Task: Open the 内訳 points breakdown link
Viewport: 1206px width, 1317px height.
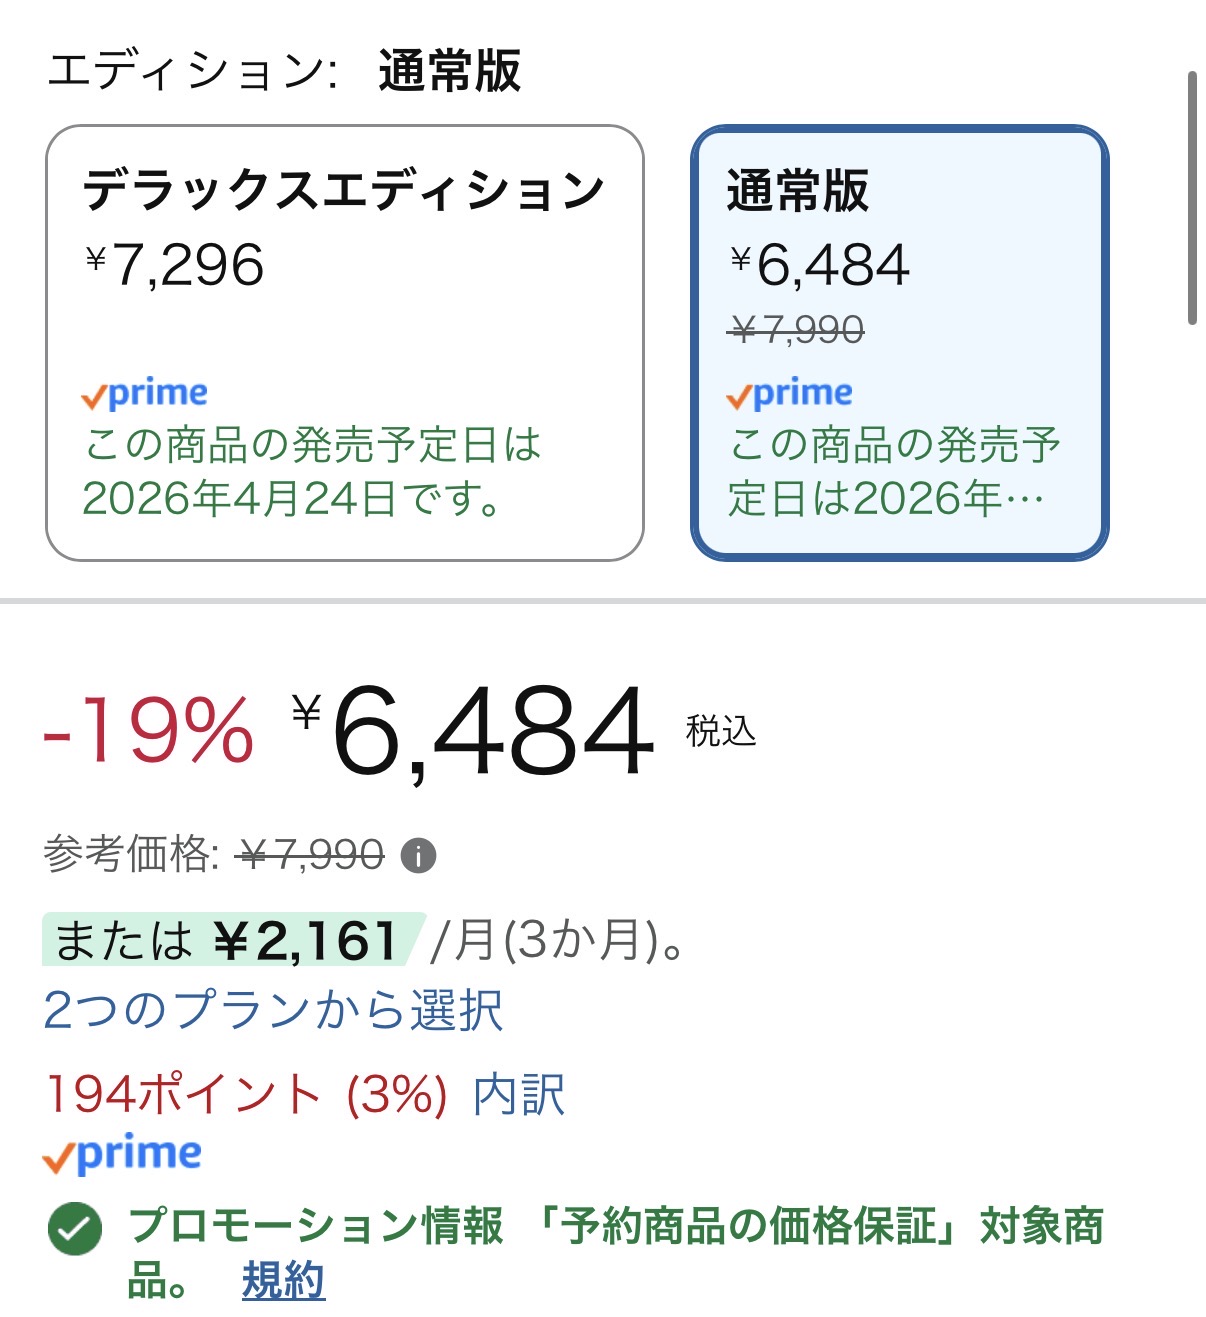Action: click(x=519, y=1095)
